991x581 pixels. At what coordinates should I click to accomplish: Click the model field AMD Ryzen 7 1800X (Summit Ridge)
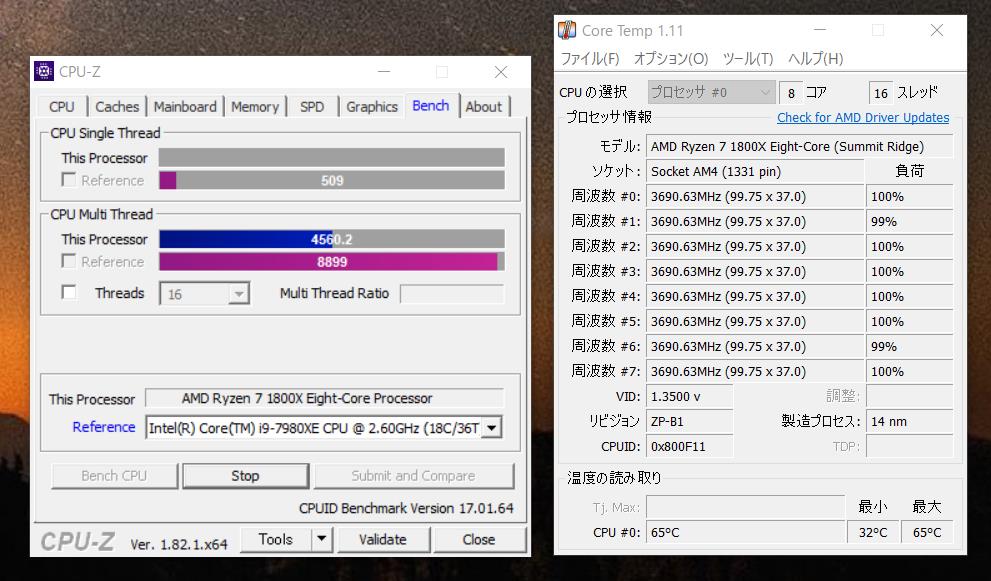pos(799,147)
